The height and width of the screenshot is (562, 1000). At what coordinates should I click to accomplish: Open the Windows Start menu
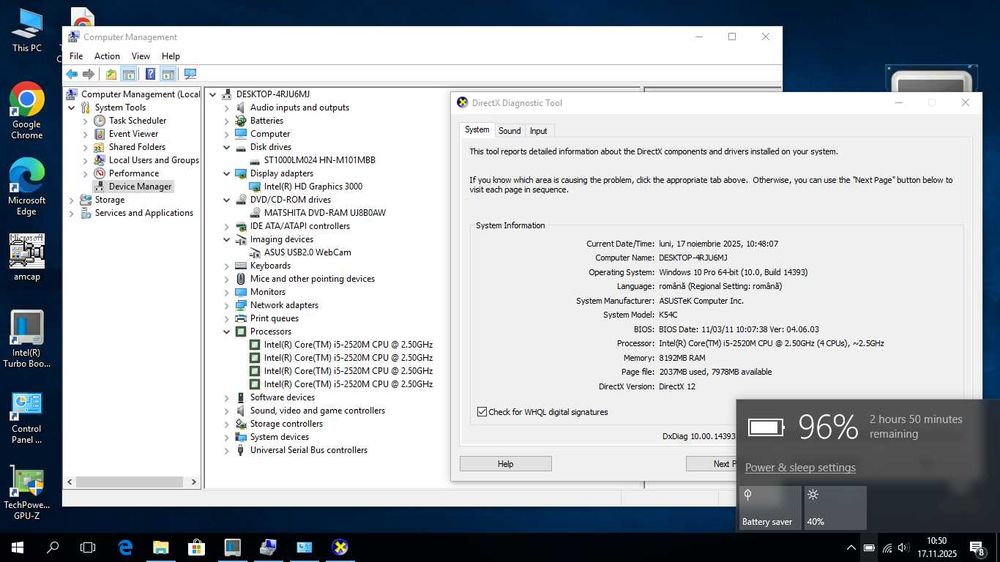[x=17, y=547]
